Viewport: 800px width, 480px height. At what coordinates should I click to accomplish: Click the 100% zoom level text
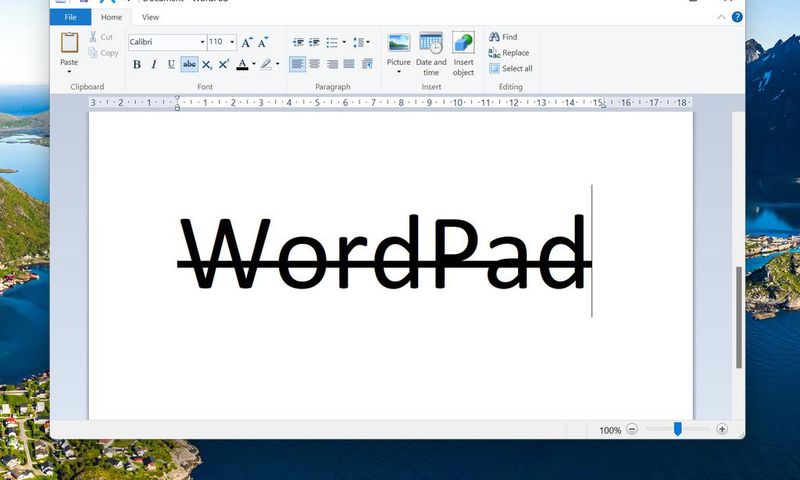tap(610, 430)
